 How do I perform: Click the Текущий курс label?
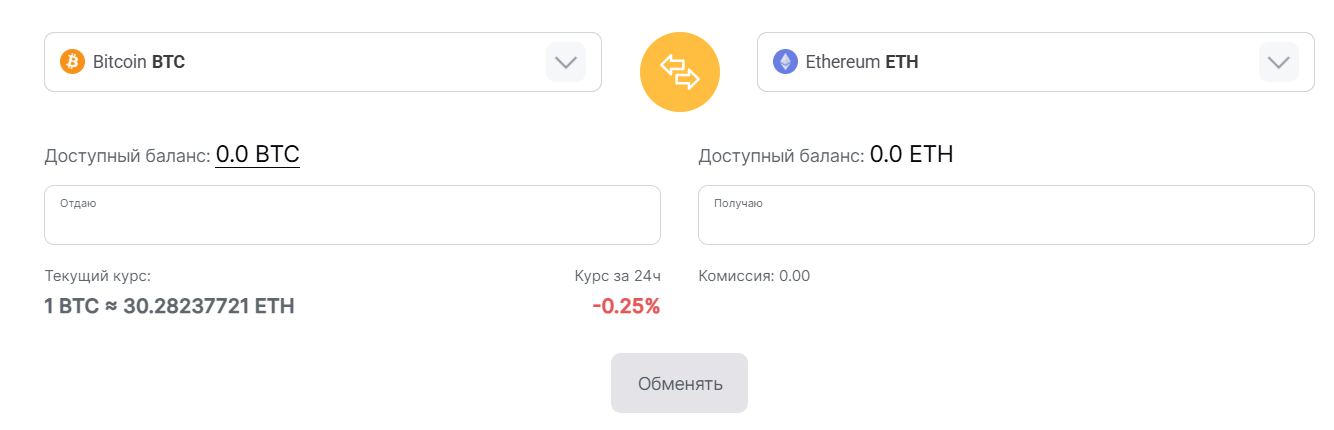[x=98, y=276]
